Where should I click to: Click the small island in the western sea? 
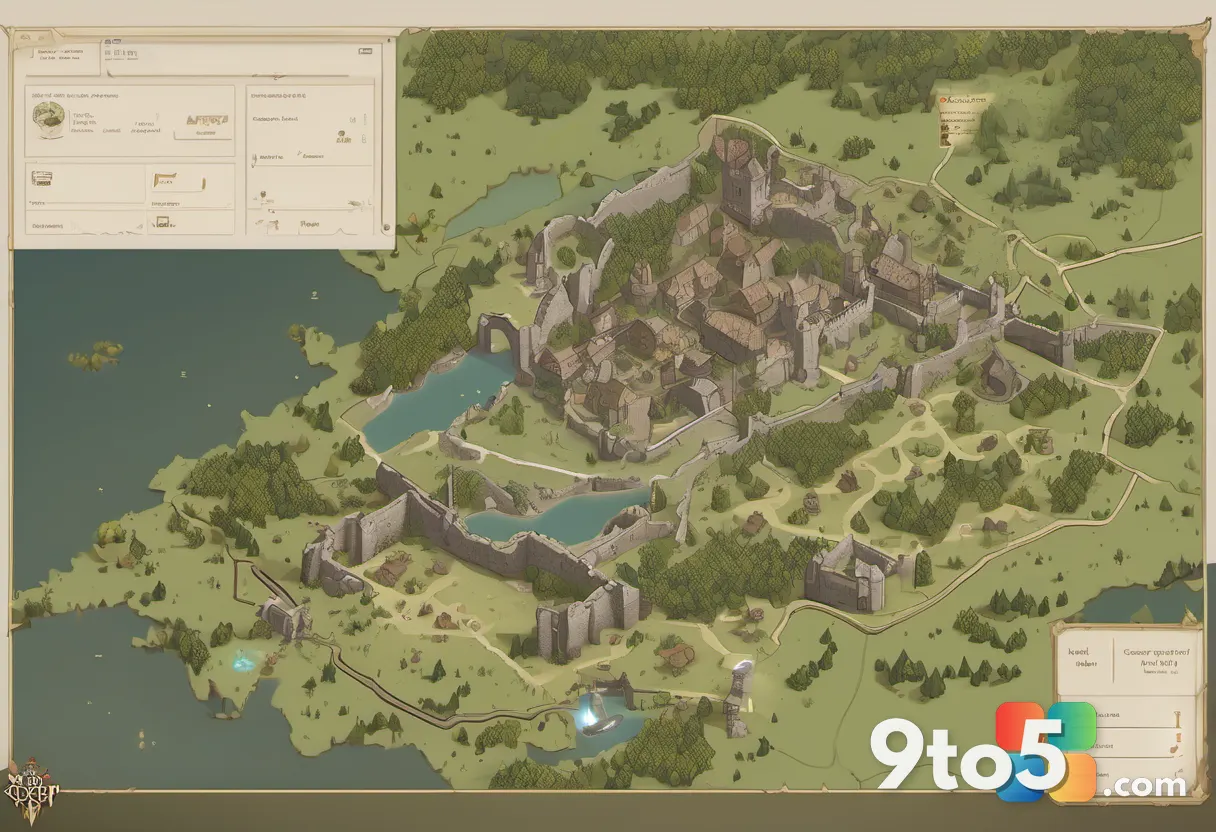click(x=96, y=355)
